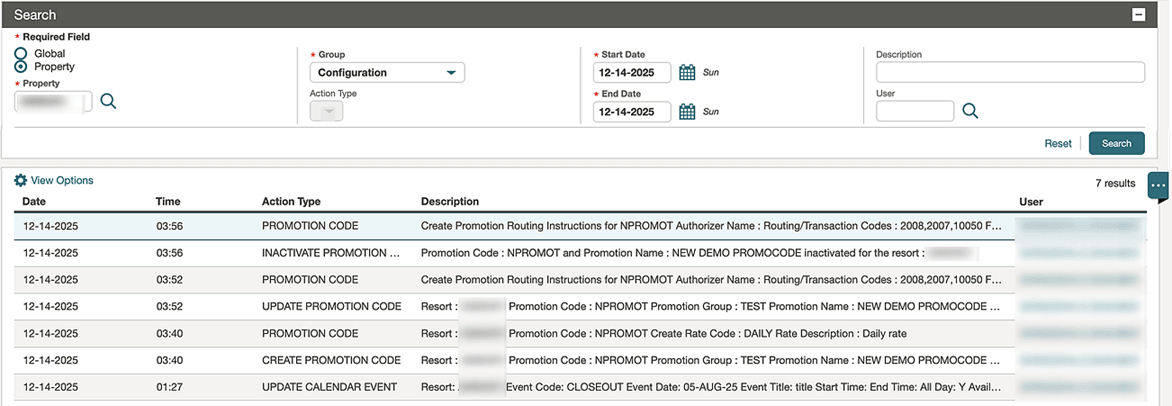Click the Reset link
The width and height of the screenshot is (1172, 406).
pyautogui.click(x=1058, y=144)
